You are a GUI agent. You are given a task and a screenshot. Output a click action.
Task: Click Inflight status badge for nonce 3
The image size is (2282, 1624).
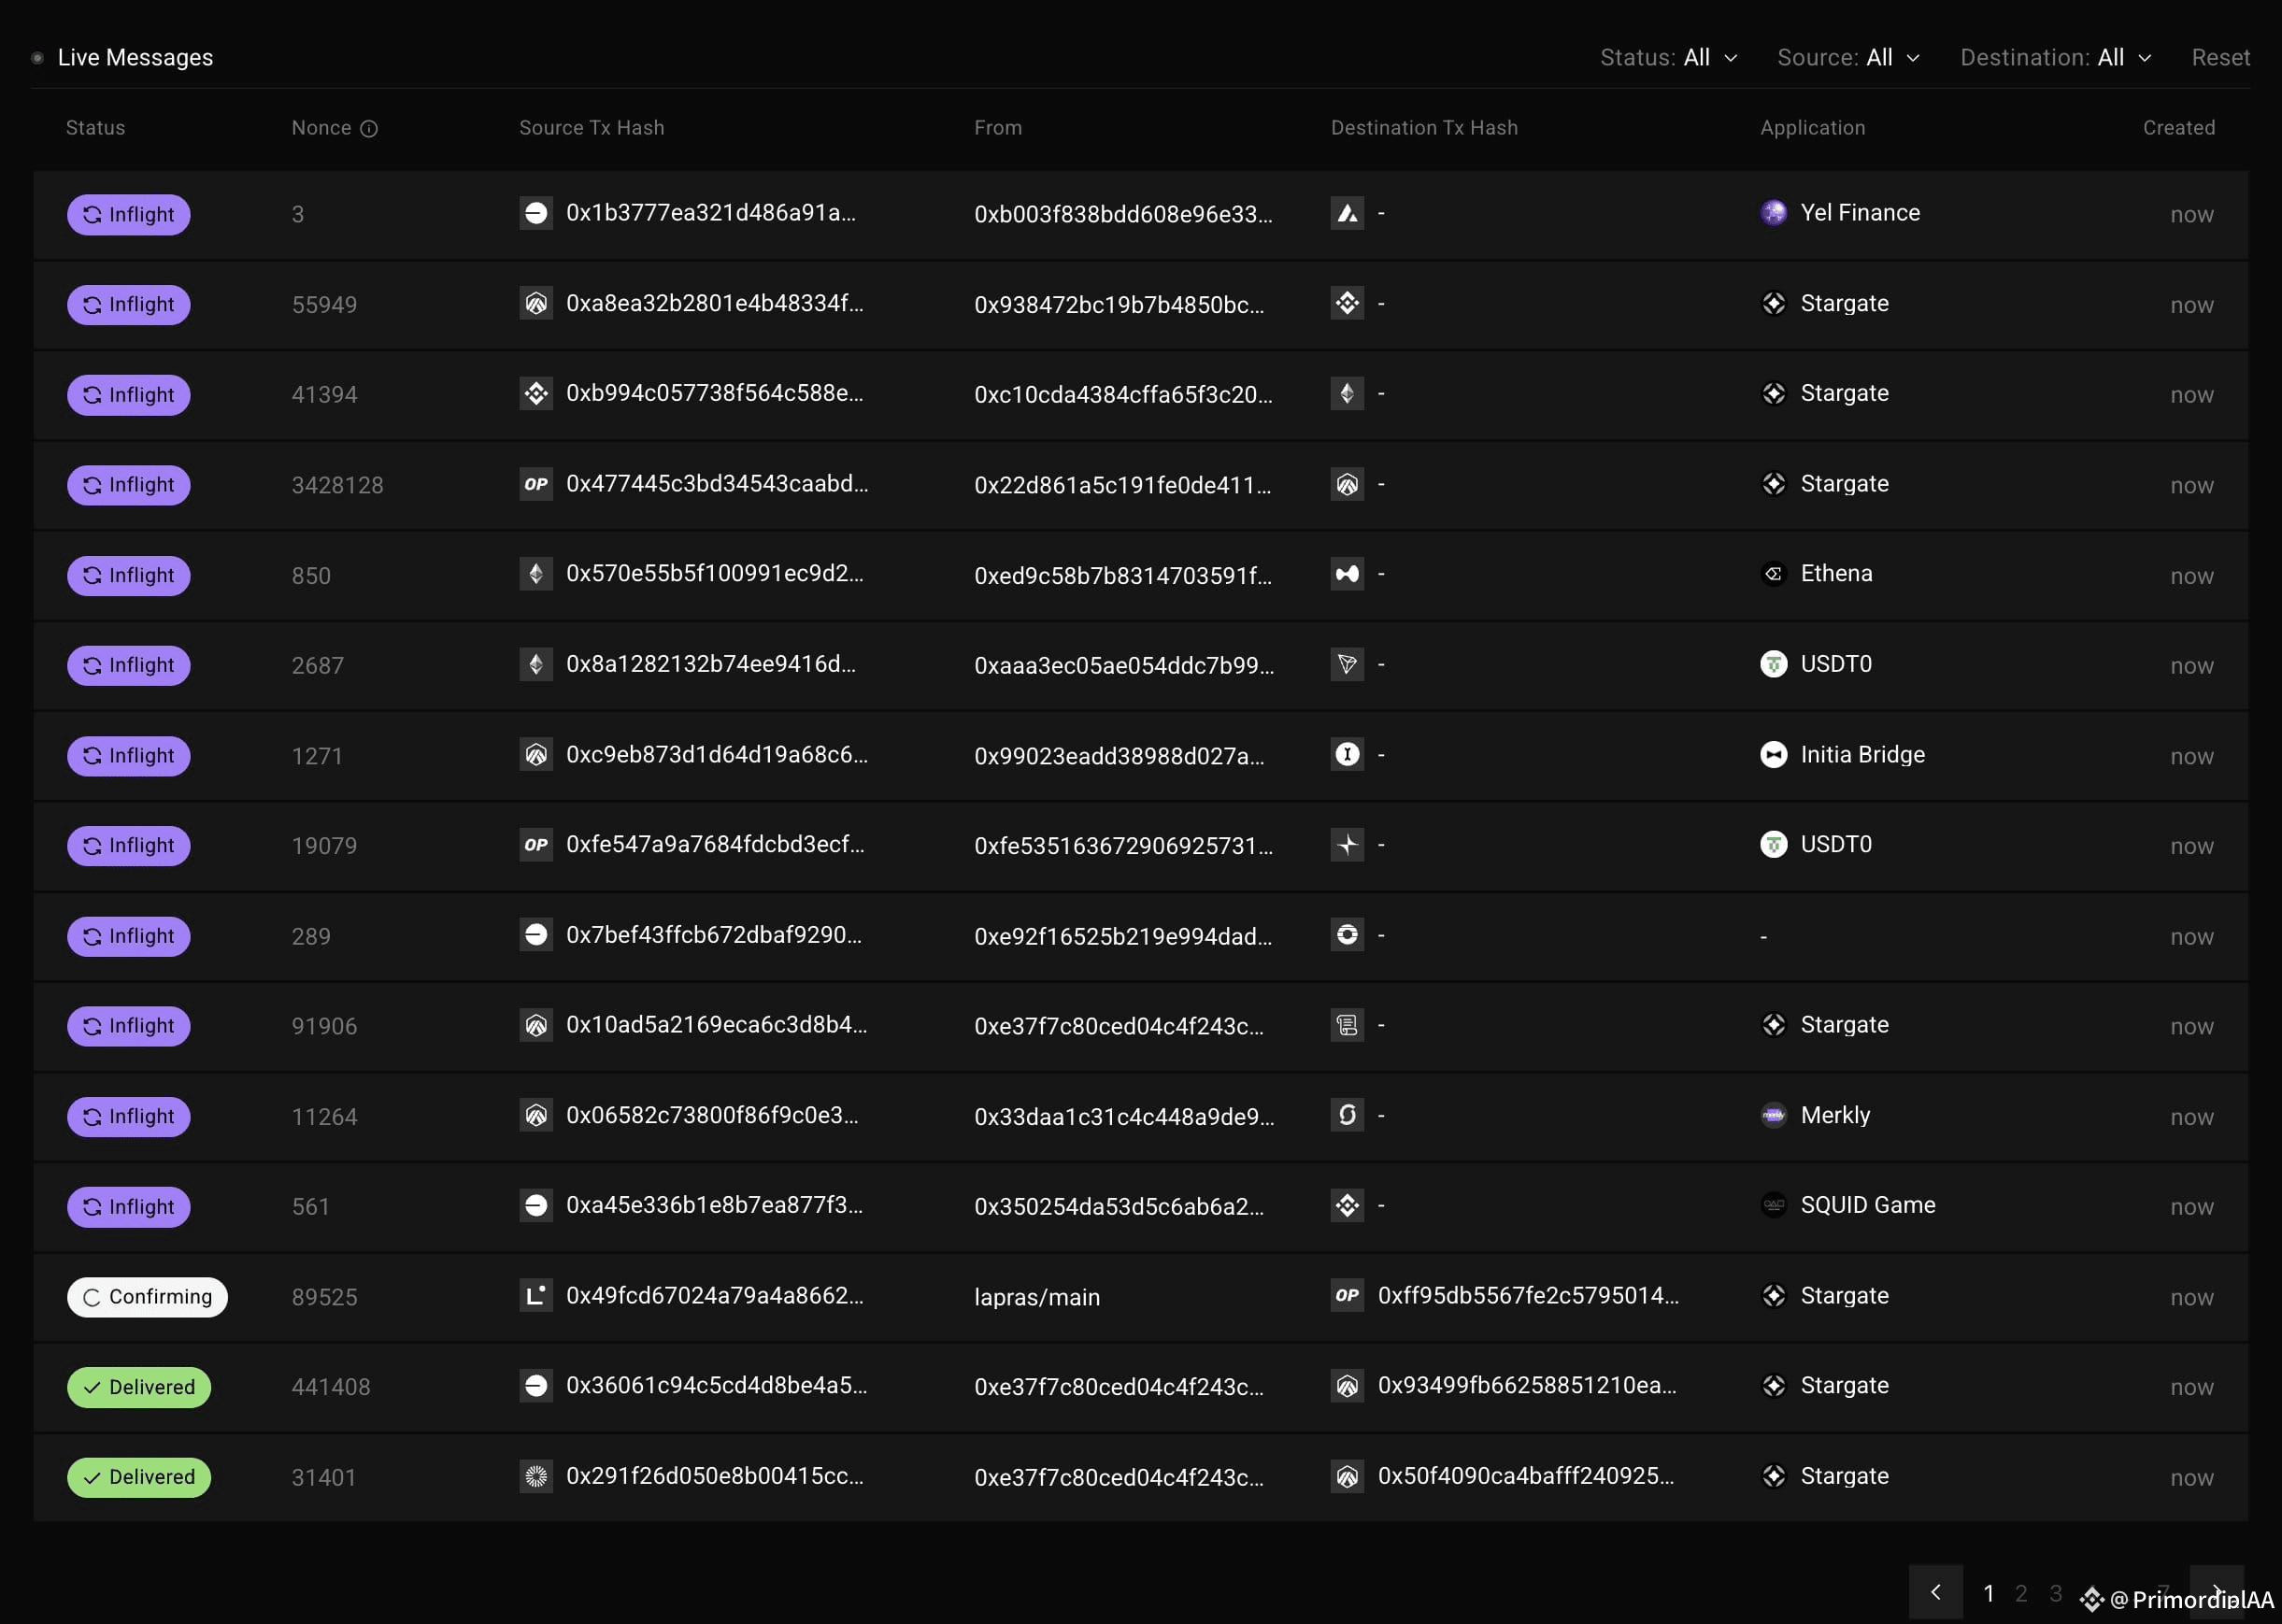(x=129, y=215)
